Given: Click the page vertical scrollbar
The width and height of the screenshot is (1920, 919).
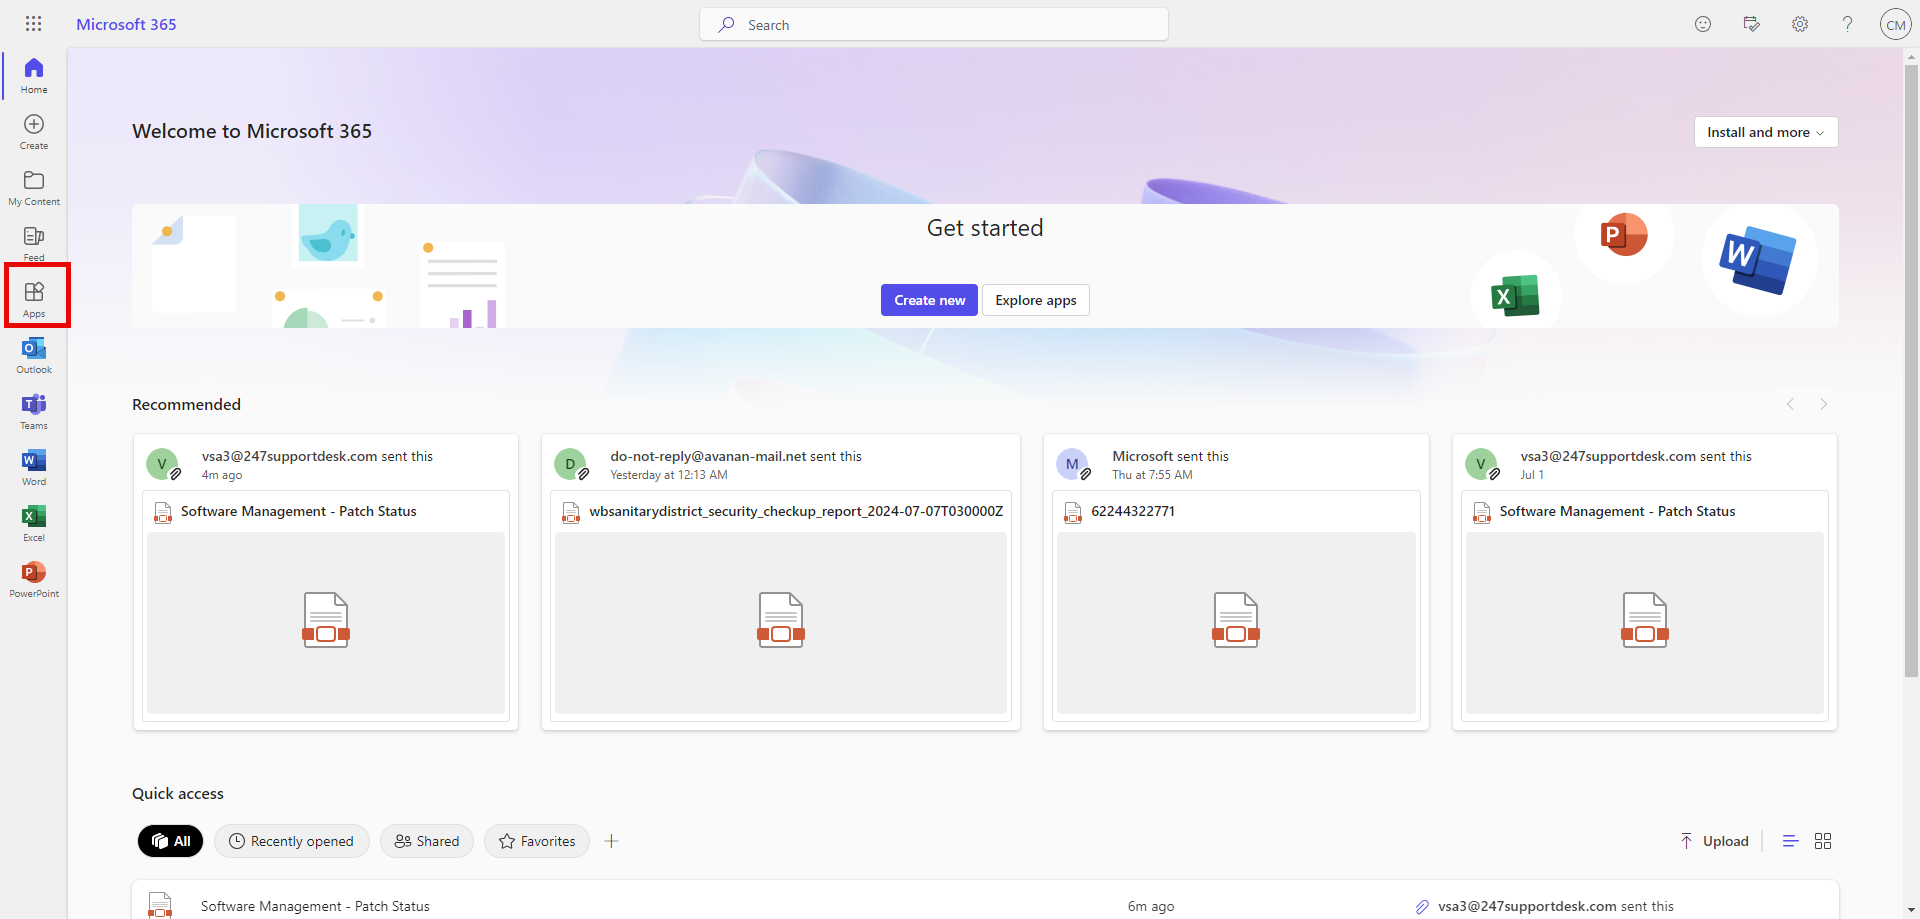Looking at the screenshot, I should 1911,371.
